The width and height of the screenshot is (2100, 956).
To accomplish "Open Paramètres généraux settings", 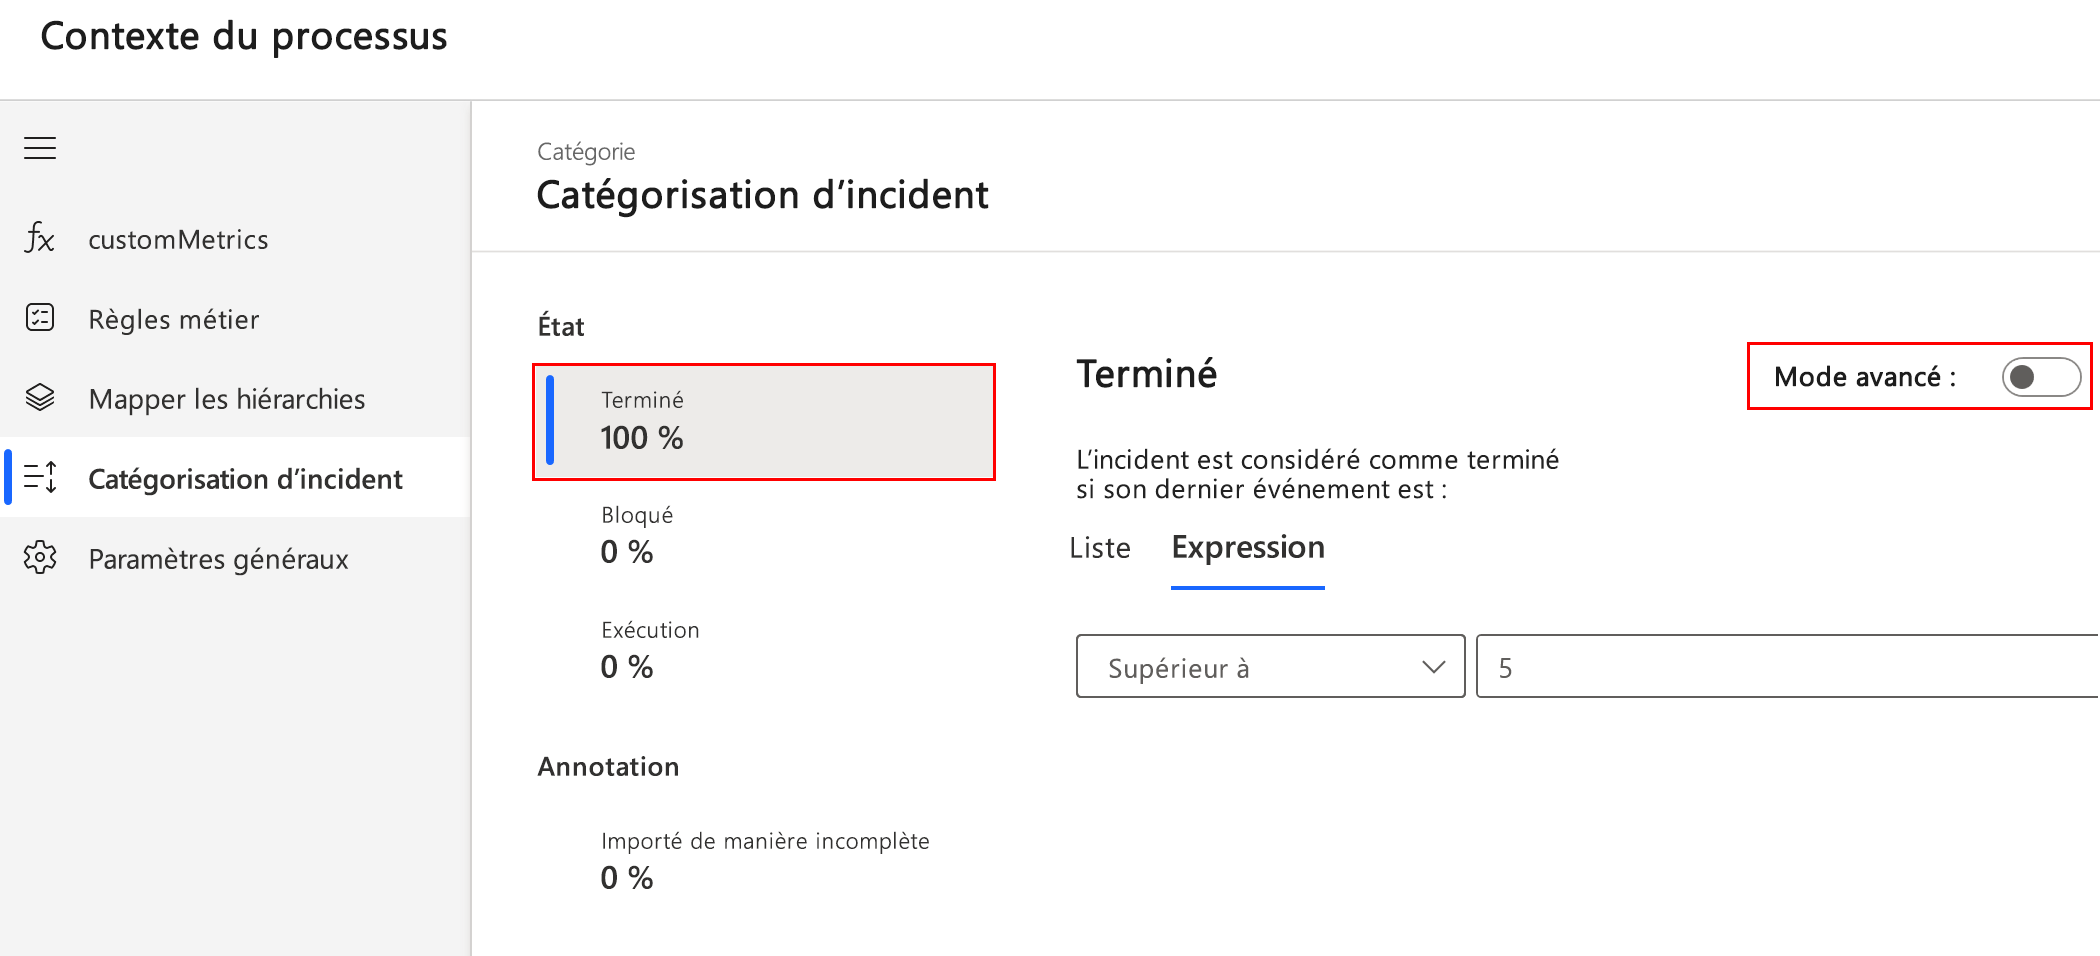I will tap(218, 559).
